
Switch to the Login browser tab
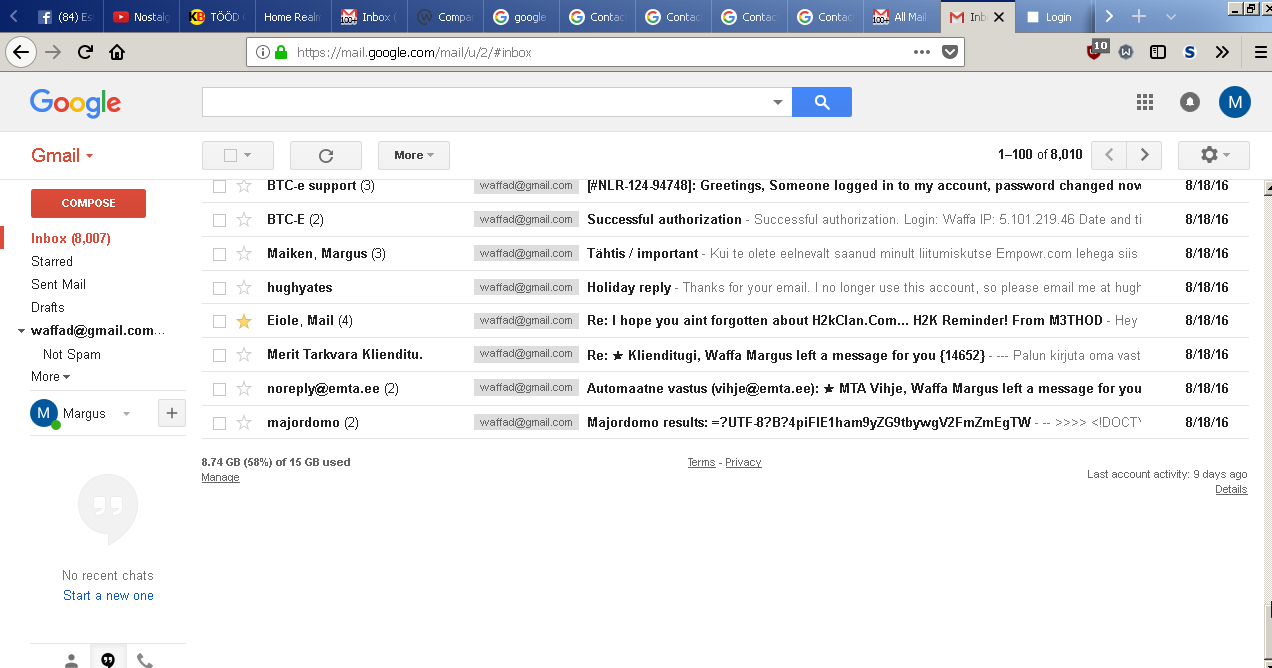pos(1052,16)
